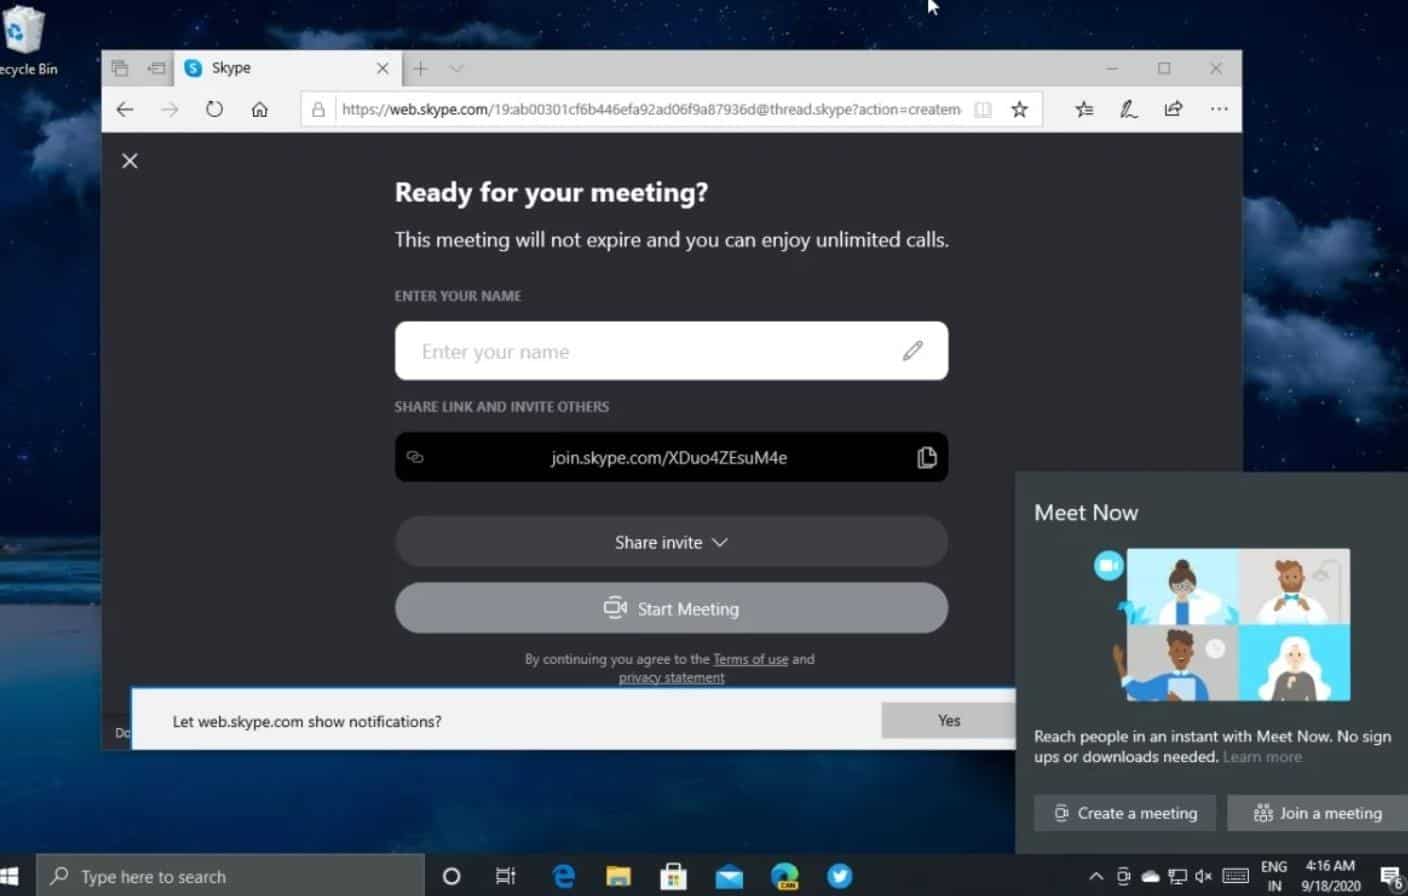Viewport: 1408px width, 896px height.
Task: Select the Skype tab
Action: click(285, 68)
